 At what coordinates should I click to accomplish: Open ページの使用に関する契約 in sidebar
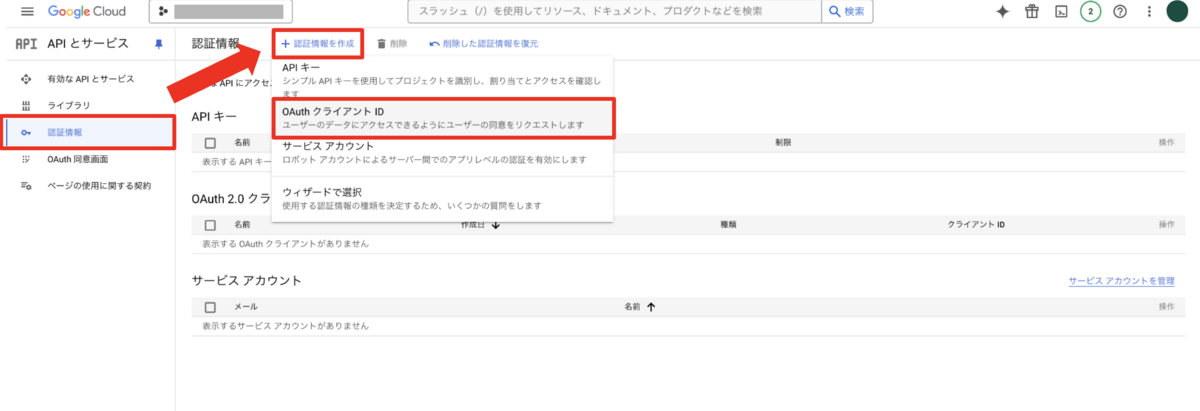pos(99,185)
